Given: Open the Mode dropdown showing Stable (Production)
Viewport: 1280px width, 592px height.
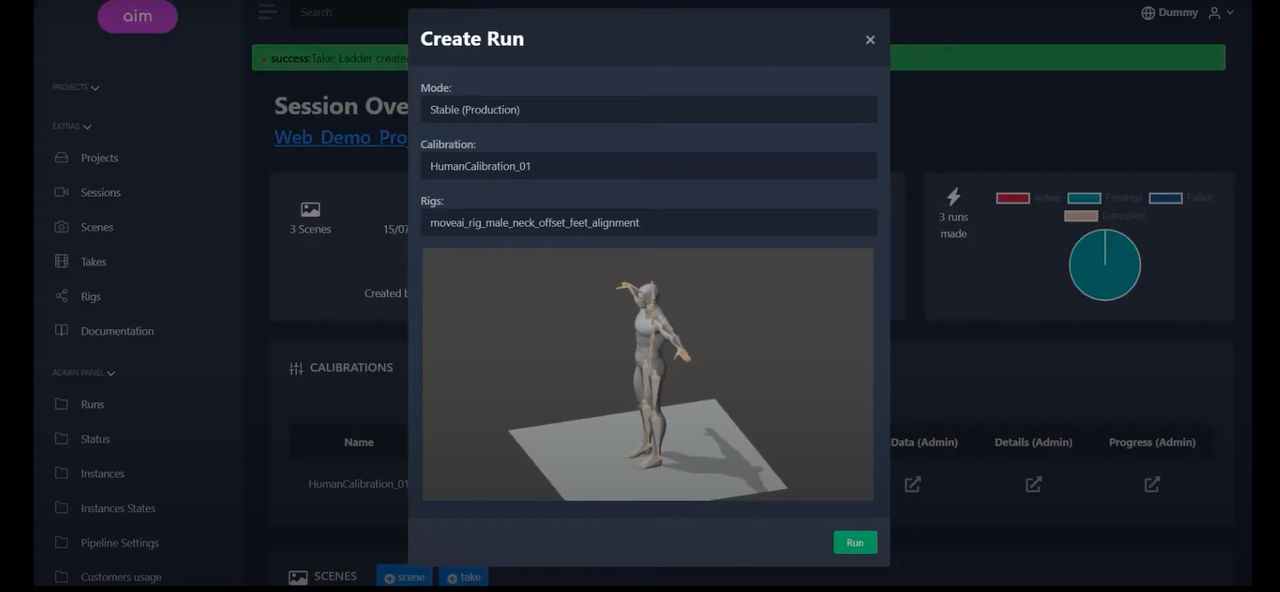Looking at the screenshot, I should (649, 110).
